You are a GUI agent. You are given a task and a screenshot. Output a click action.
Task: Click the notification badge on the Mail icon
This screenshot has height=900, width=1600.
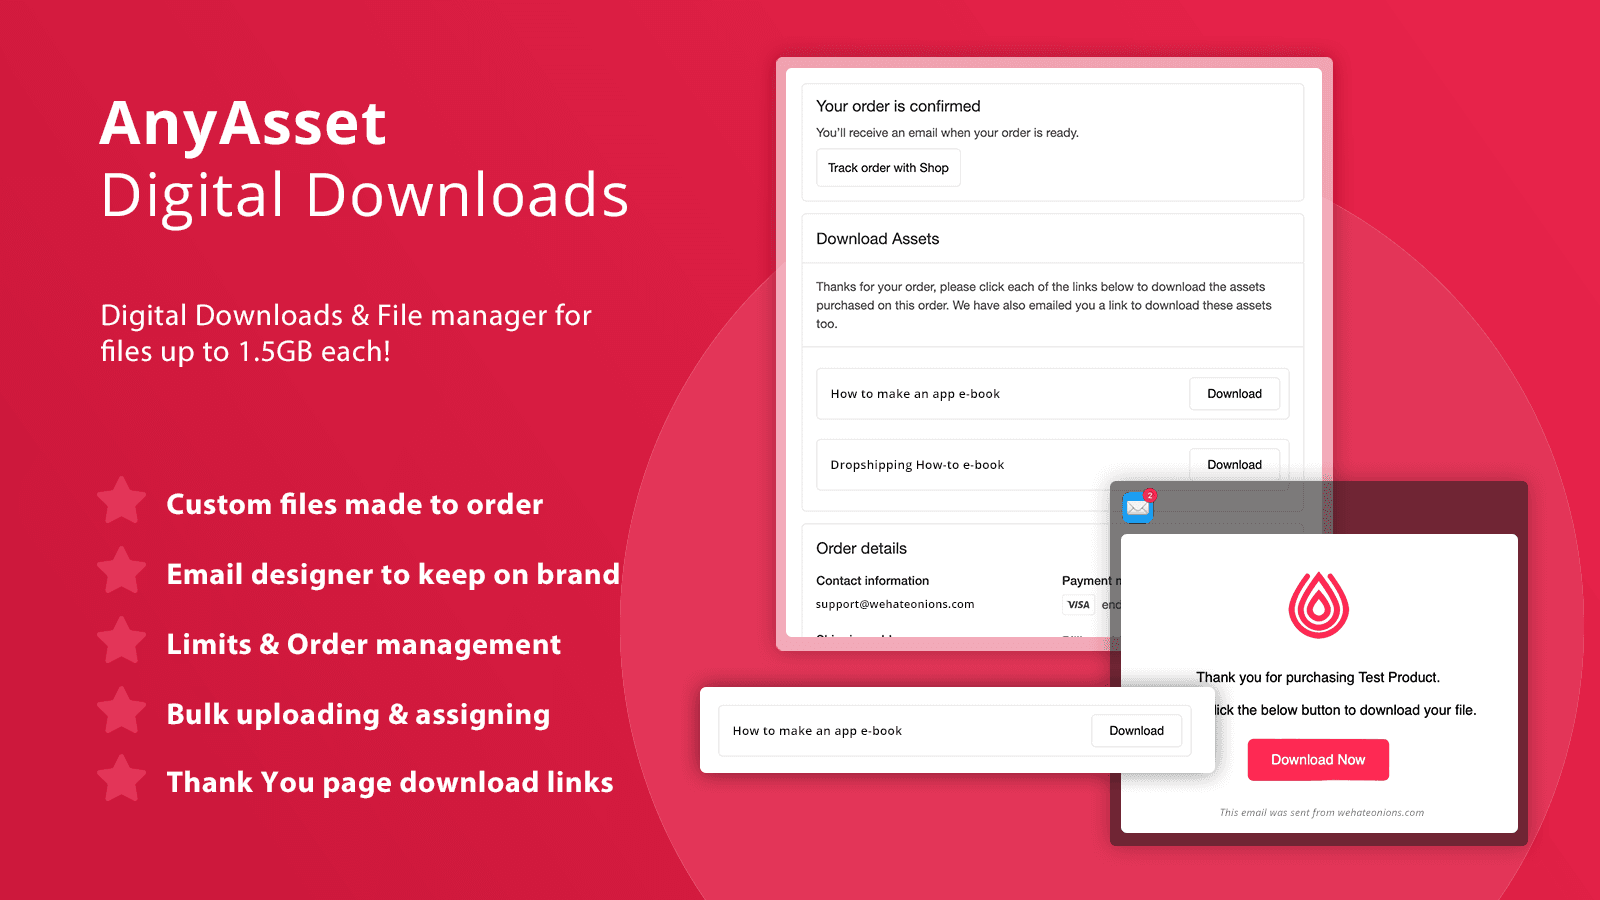tap(1150, 495)
